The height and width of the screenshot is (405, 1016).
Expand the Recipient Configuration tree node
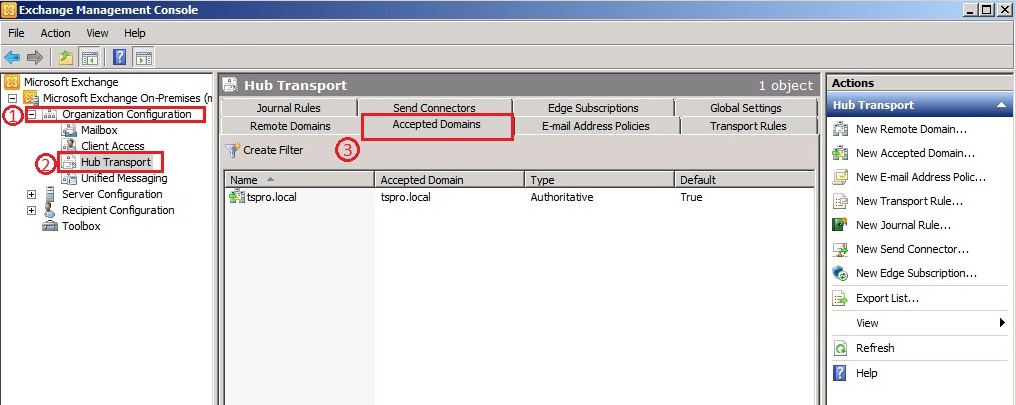click(32, 210)
